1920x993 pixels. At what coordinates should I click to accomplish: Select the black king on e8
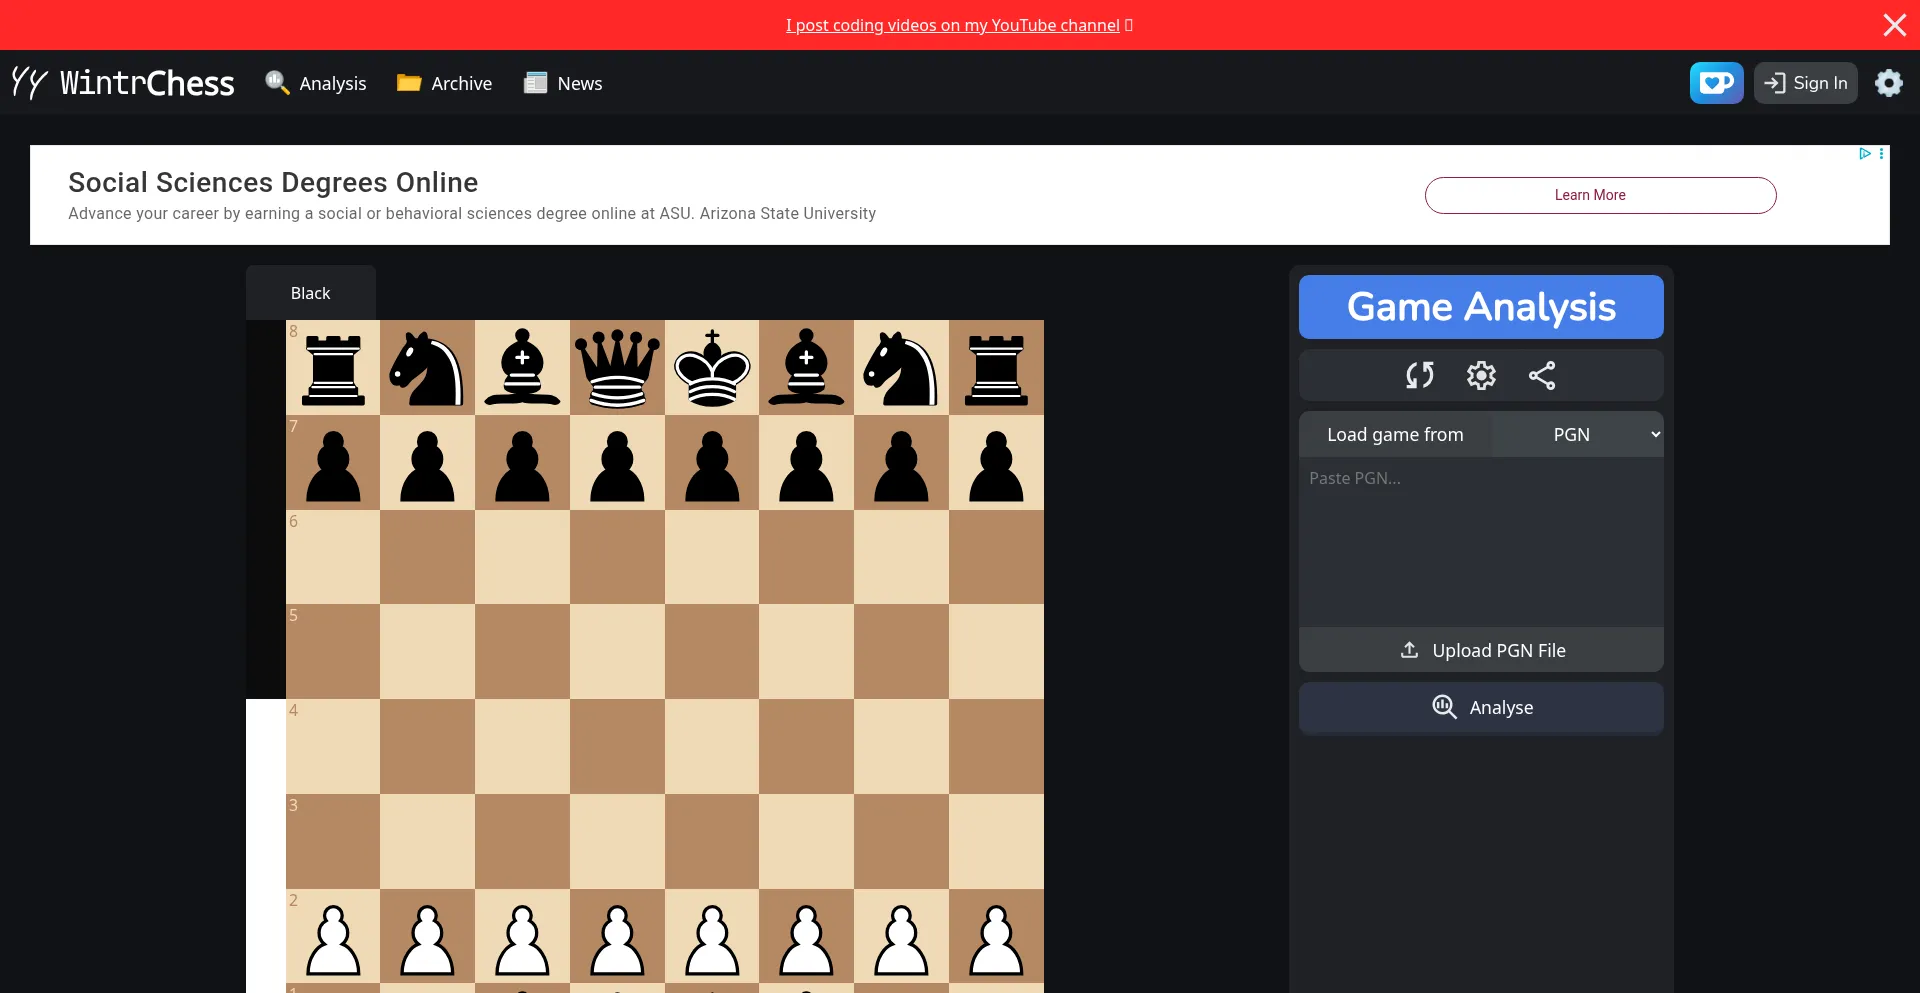click(x=712, y=368)
